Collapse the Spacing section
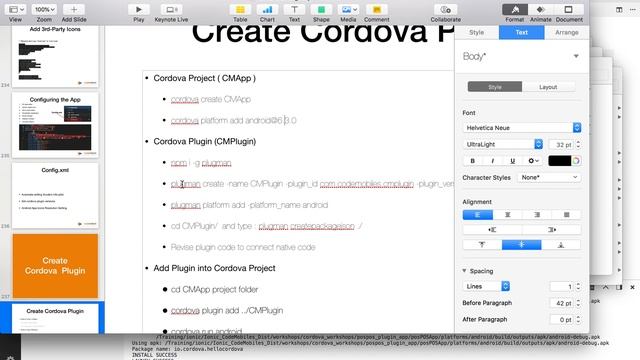Viewport: 640px width, 360px height. (x=464, y=271)
